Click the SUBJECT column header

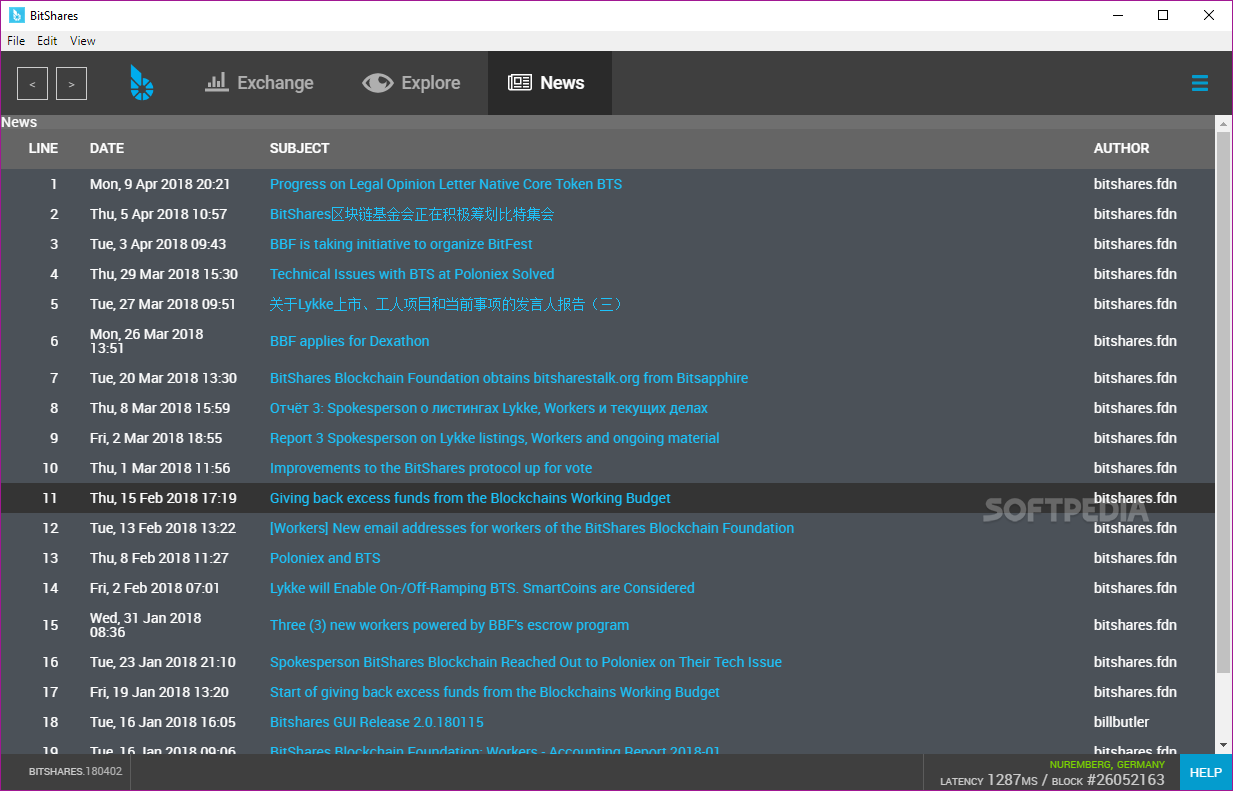click(x=299, y=148)
